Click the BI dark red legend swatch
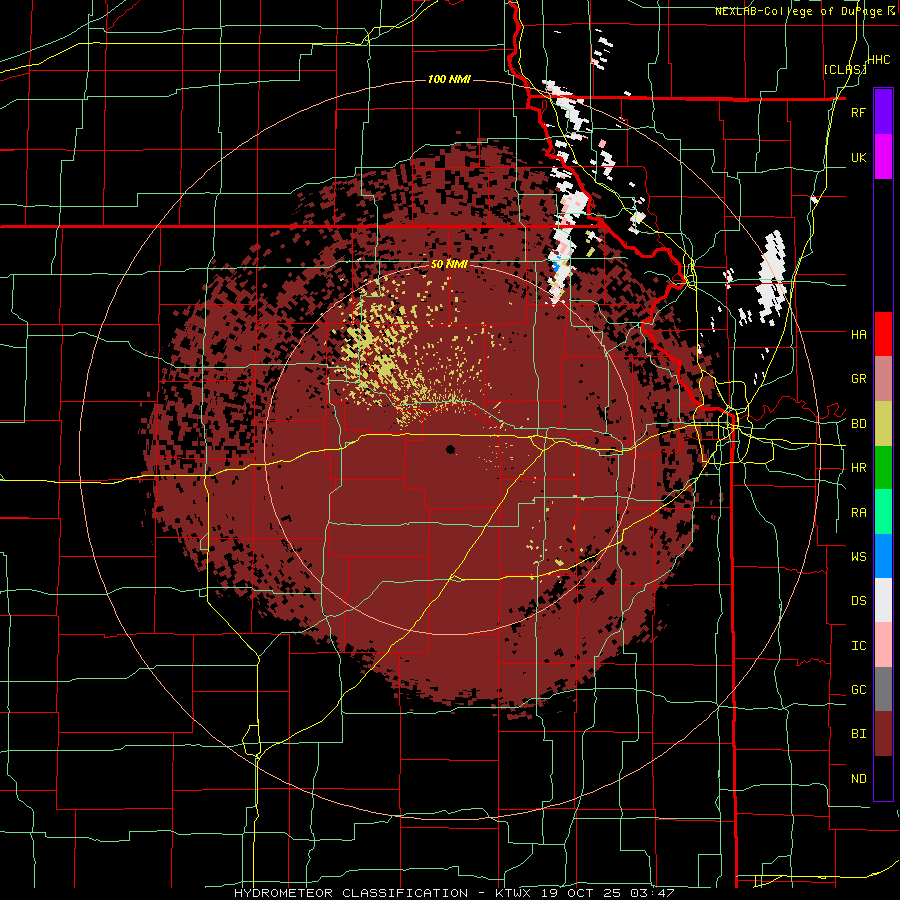 coord(883,734)
